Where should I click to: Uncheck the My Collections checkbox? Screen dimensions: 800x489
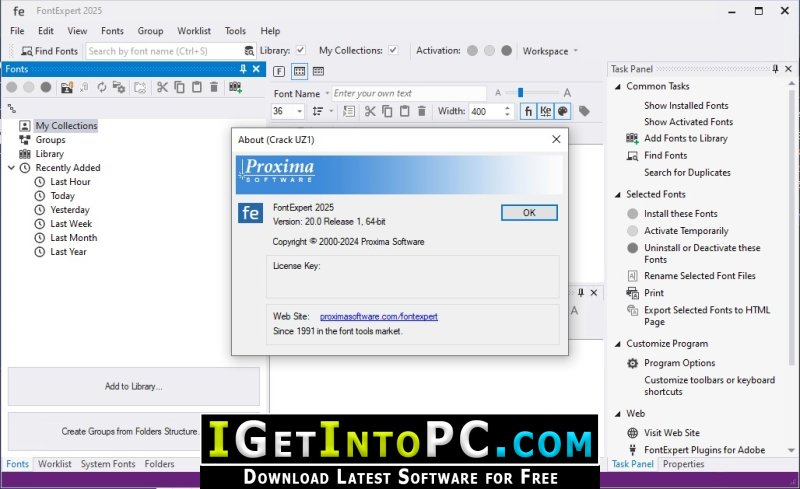tap(393, 50)
